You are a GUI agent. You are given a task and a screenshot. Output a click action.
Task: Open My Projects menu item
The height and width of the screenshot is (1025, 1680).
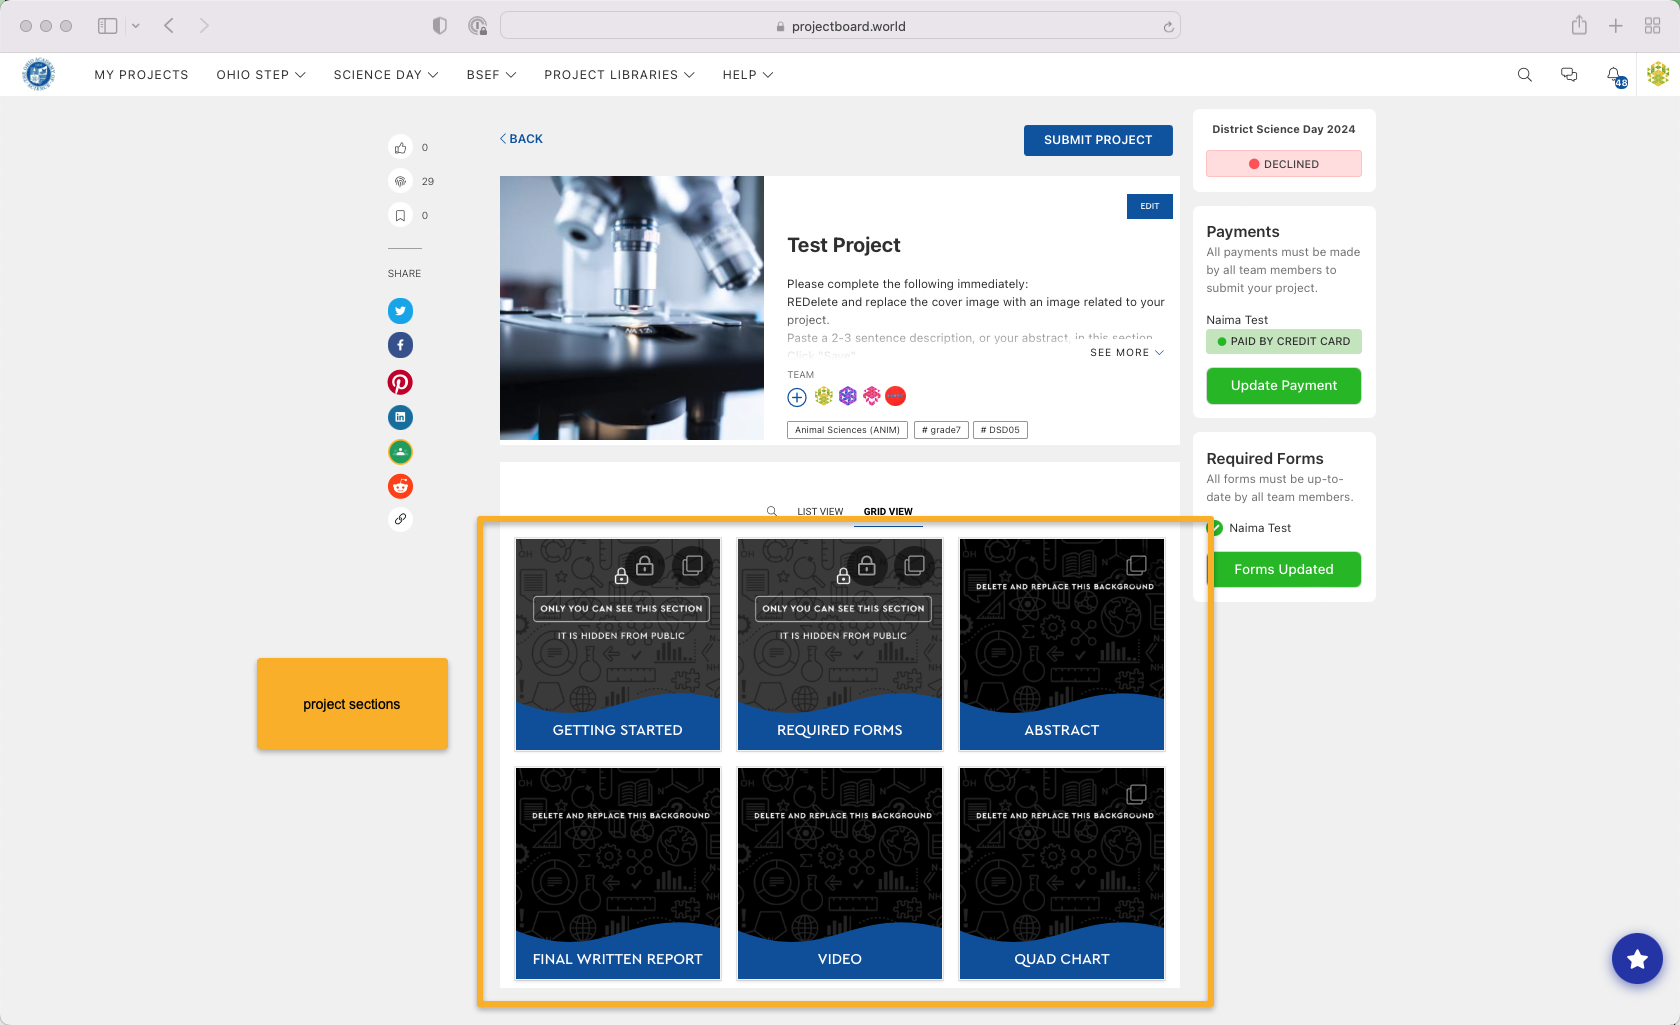(141, 75)
